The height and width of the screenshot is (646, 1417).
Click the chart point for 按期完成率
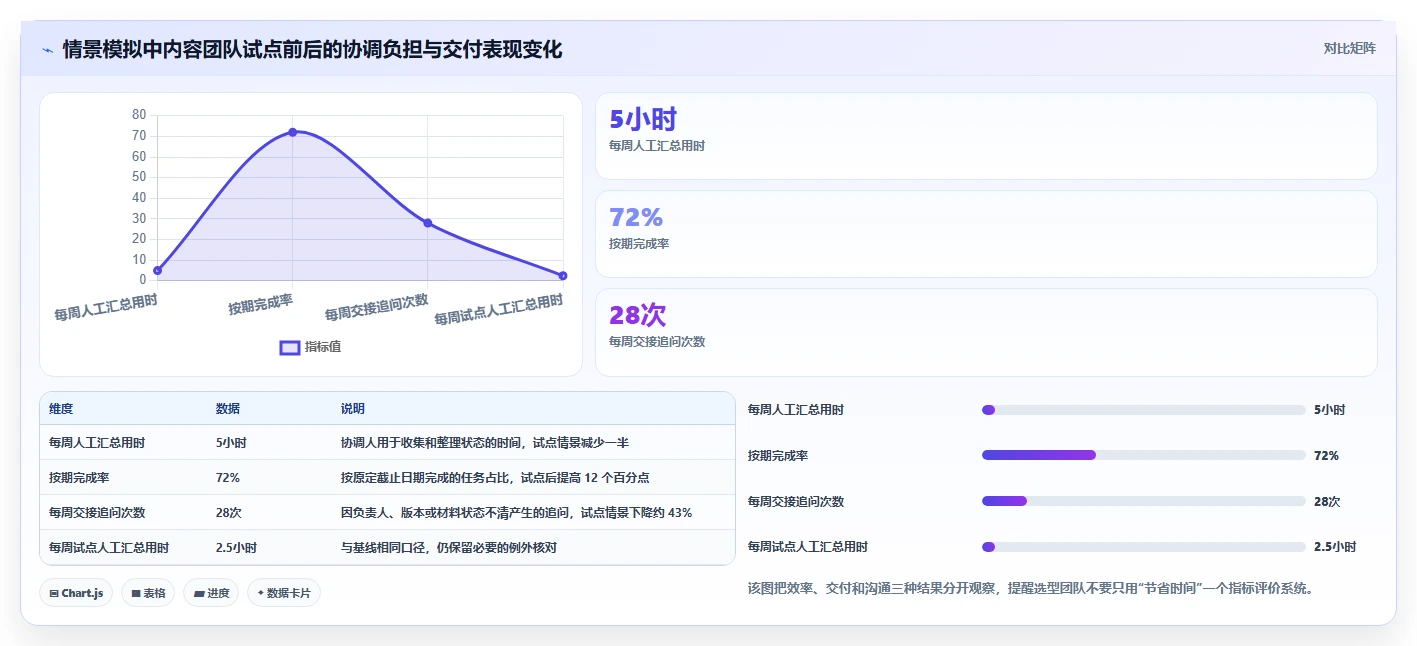(x=292, y=132)
